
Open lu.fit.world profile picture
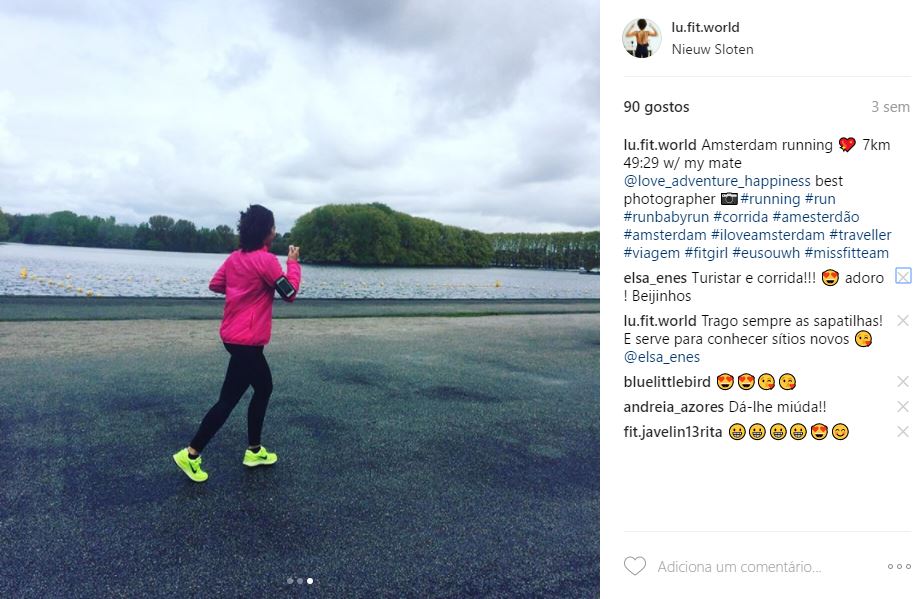tap(642, 38)
